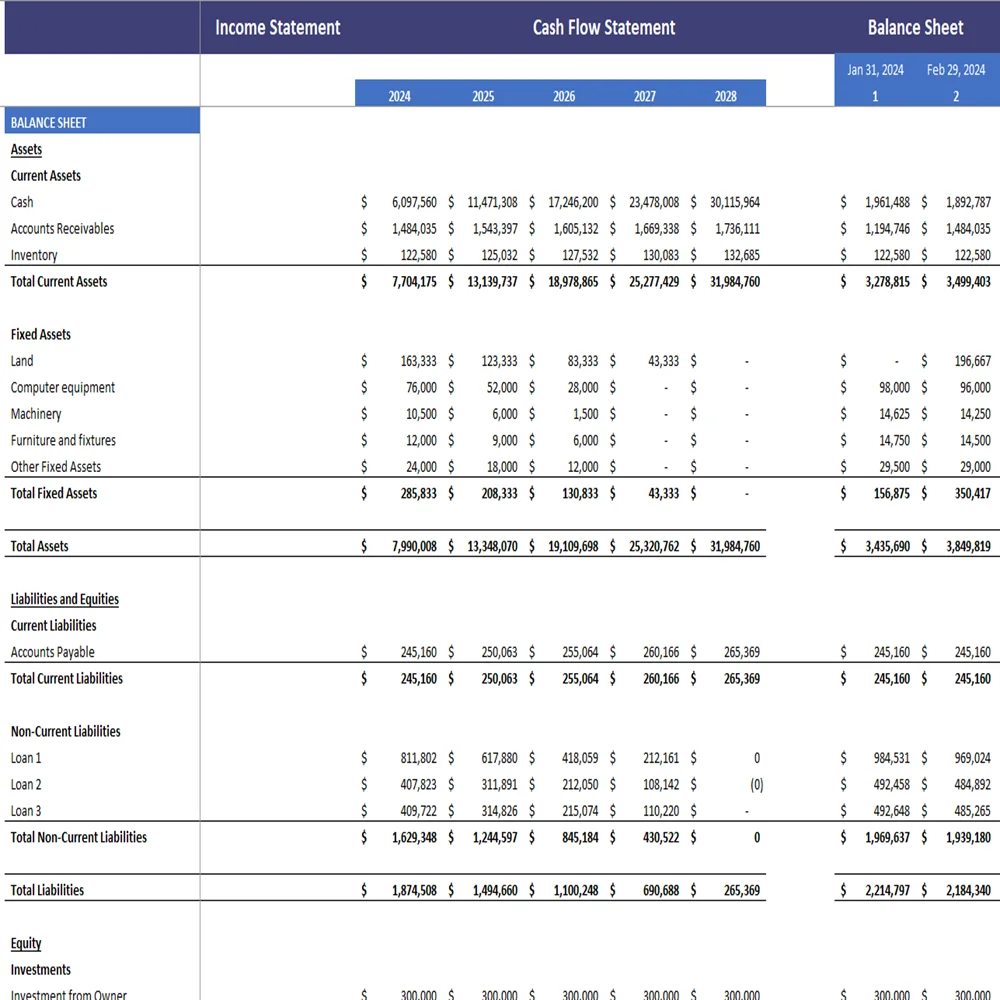Select the Jan 31, 2024 date header
1000x1000 pixels.
pyautogui.click(x=875, y=70)
